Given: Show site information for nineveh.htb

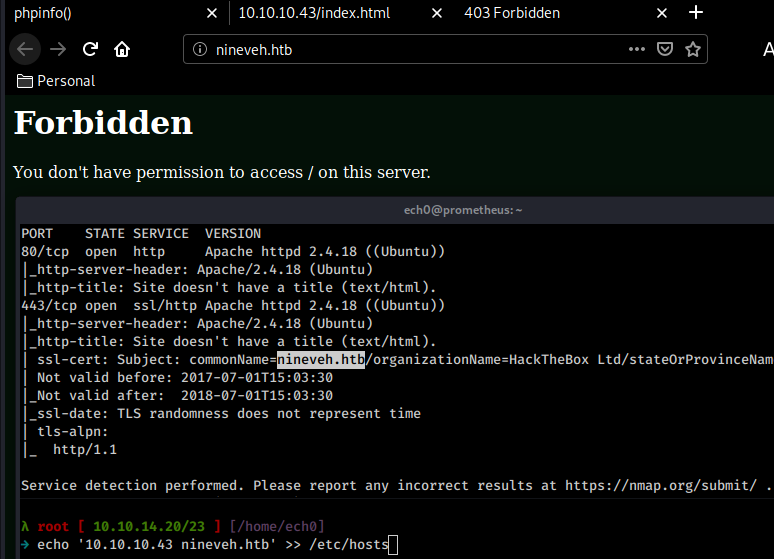Looking at the screenshot, I should click(x=199, y=49).
